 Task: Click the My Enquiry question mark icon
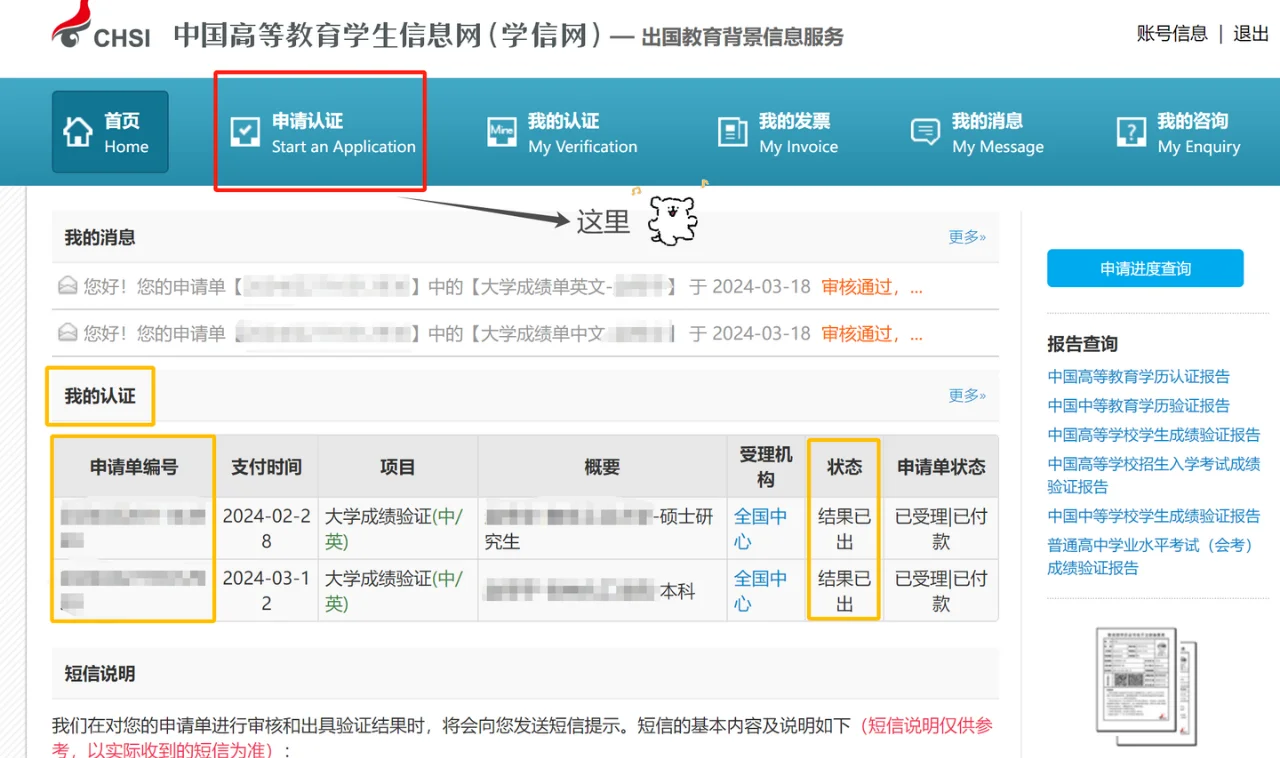click(x=1131, y=132)
